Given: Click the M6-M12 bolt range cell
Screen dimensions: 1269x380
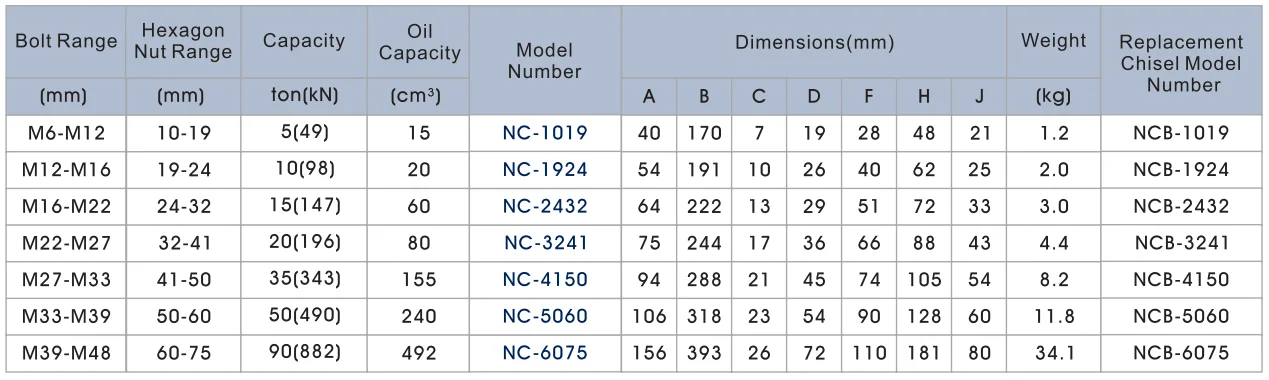Looking at the screenshot, I should tap(64, 133).
